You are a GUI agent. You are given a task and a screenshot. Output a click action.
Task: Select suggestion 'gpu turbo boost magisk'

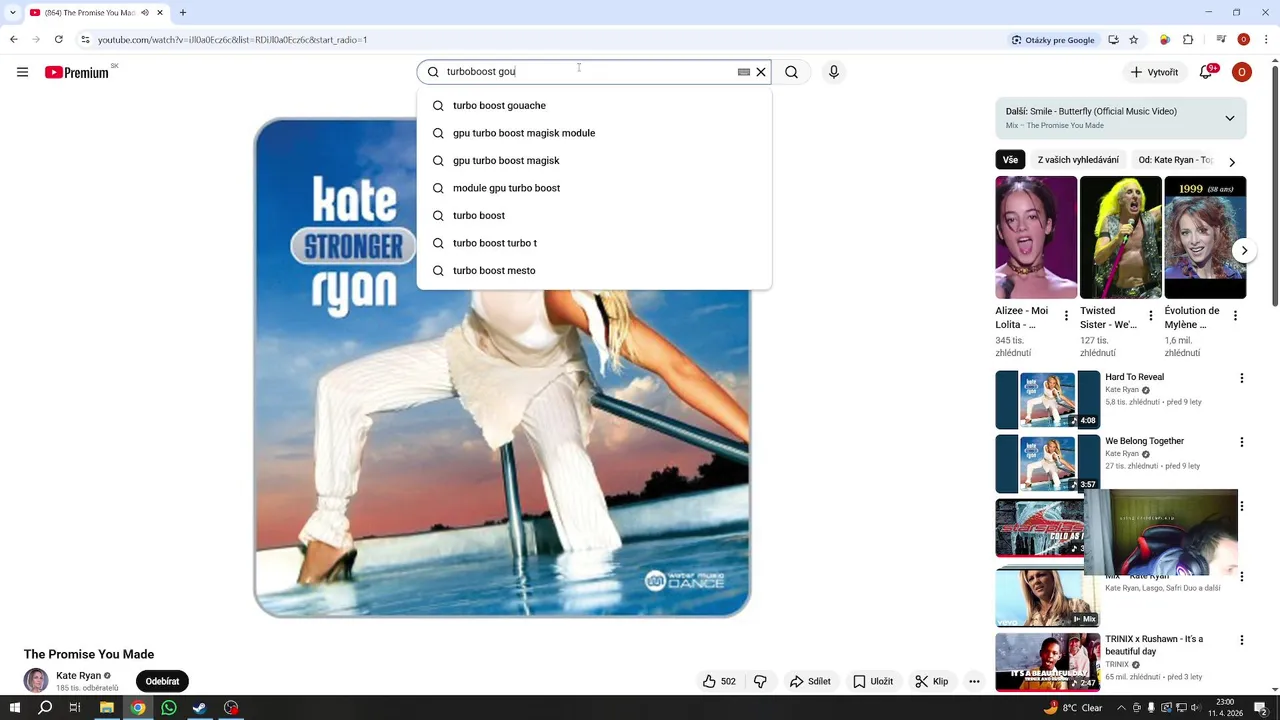tap(594, 160)
